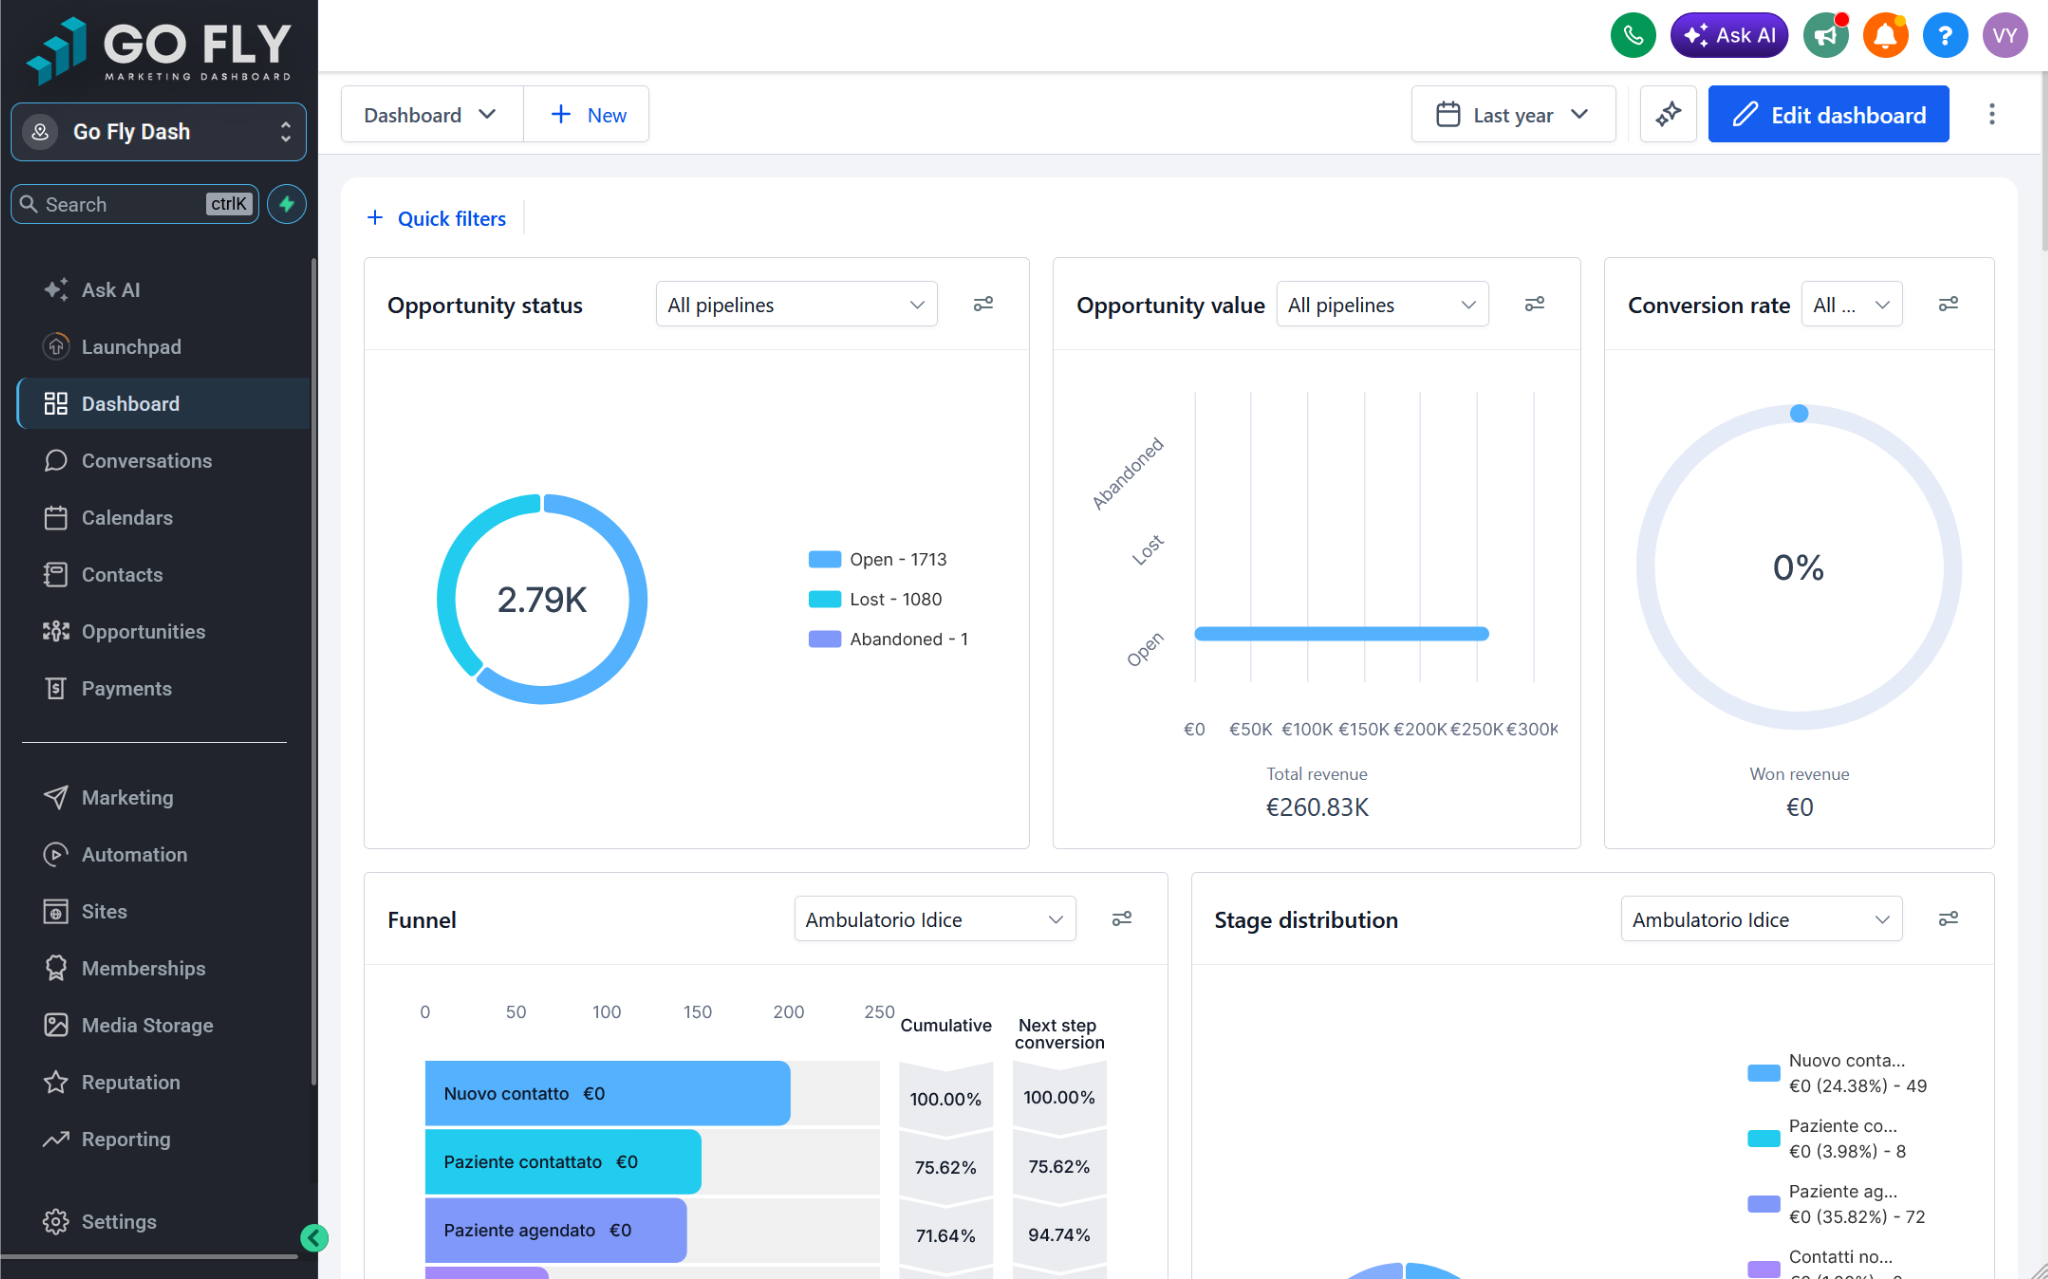This screenshot has height=1279, width=2048.
Task: Open the Funnel Ambulatorio Idice pipeline dropdown
Action: (934, 919)
